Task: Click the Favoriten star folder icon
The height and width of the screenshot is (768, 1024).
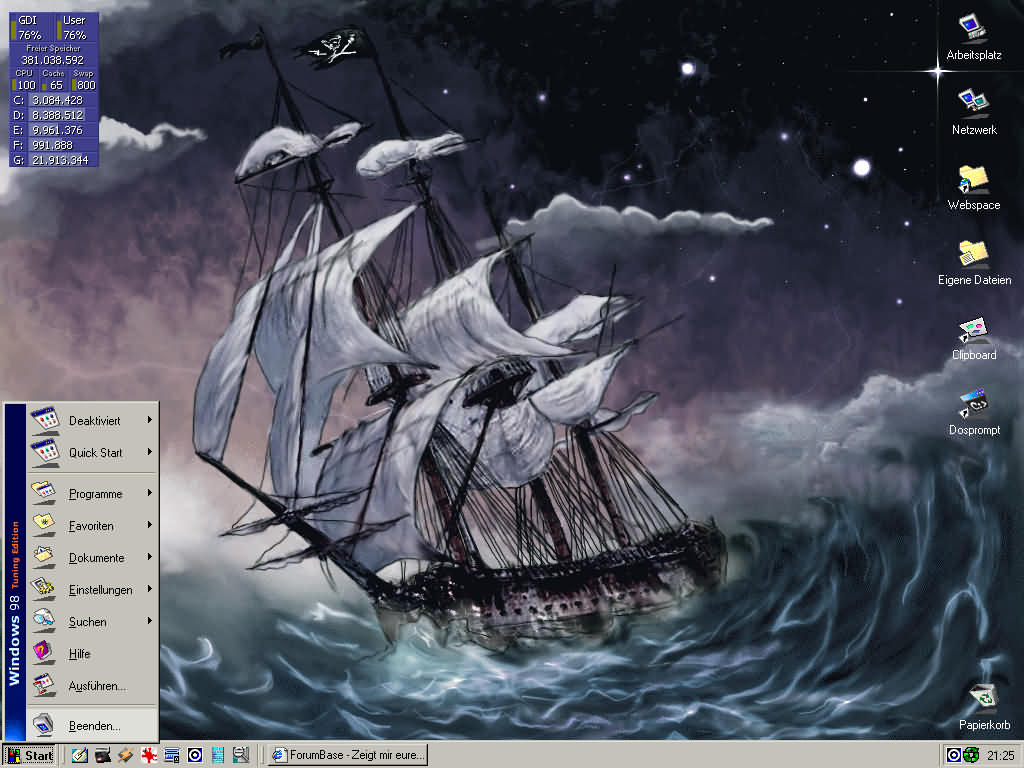Action: pos(44,525)
